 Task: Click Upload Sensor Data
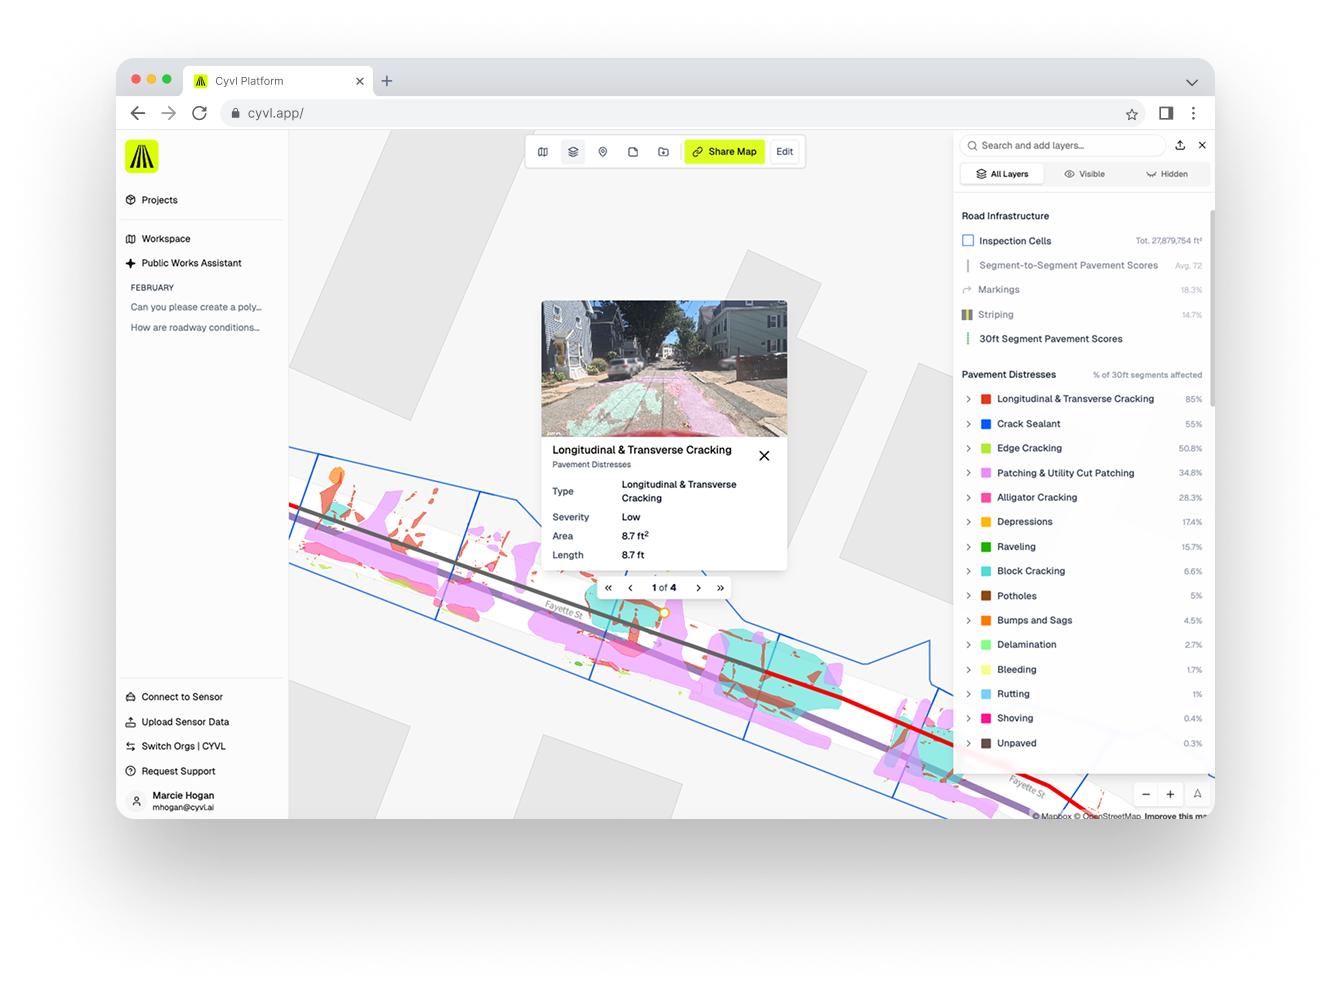click(x=177, y=722)
